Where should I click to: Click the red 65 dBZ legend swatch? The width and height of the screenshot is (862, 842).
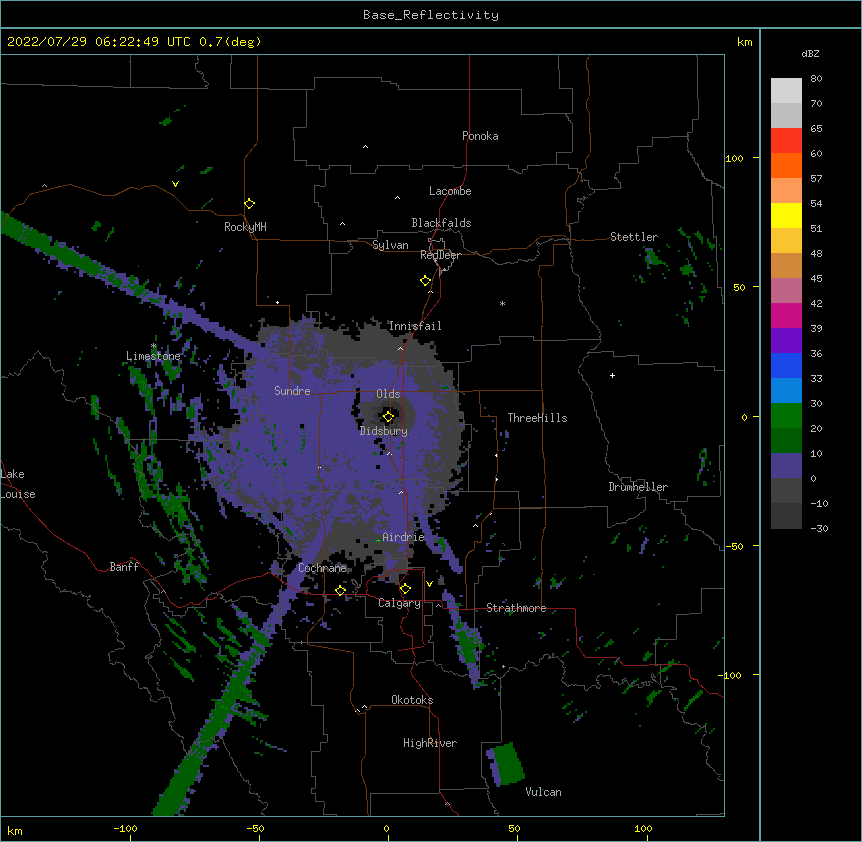[786, 141]
